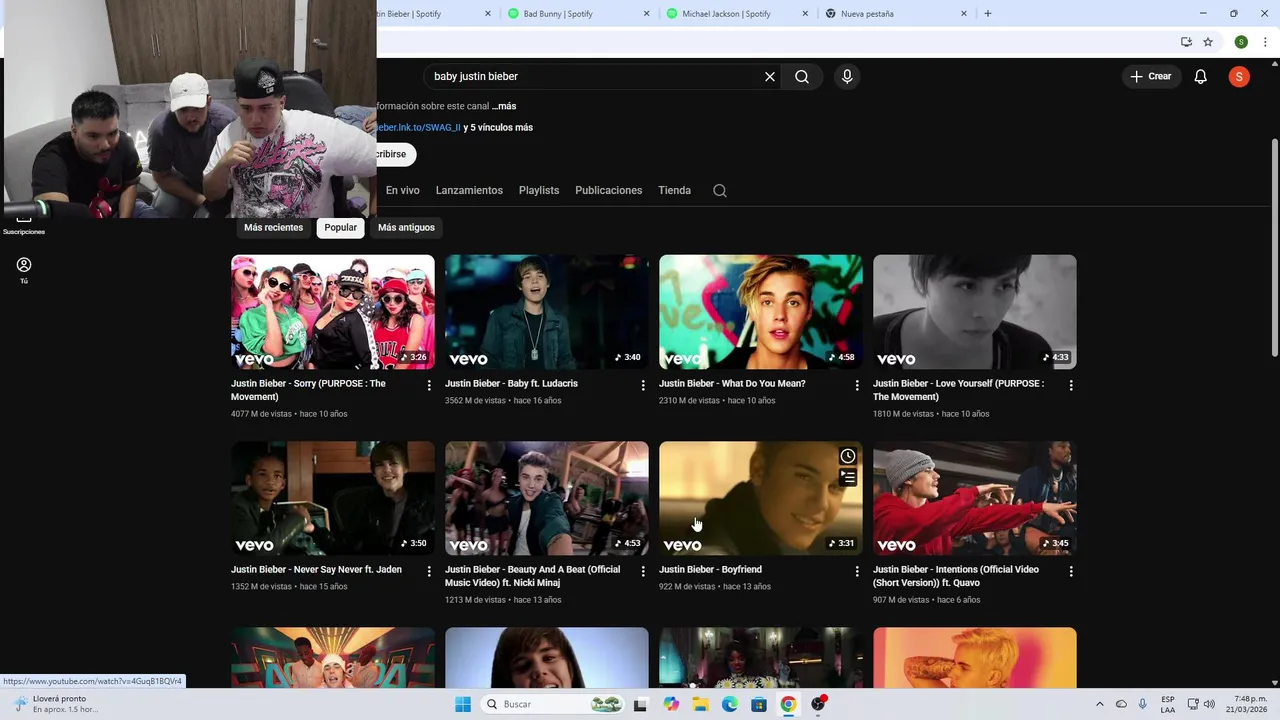Add Boyfriend video to queue

tap(848, 477)
